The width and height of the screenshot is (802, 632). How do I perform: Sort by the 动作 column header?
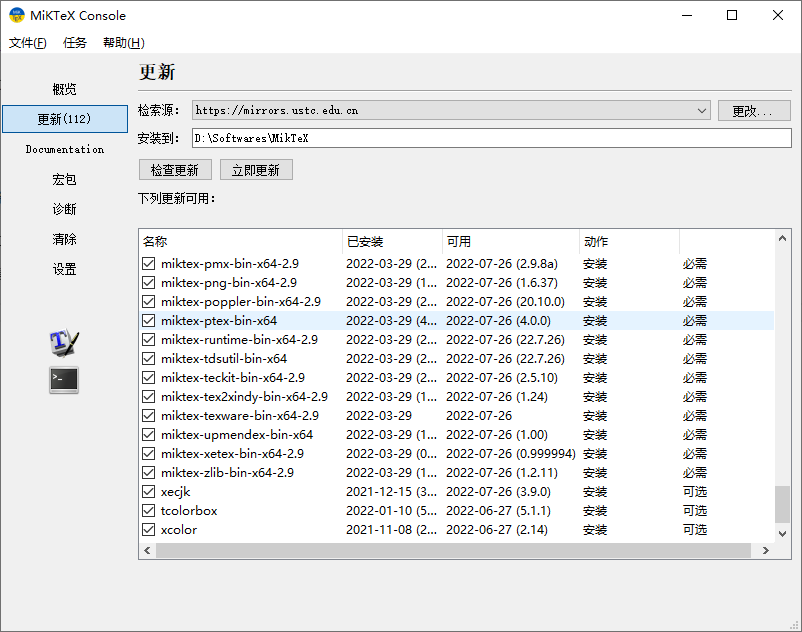[630, 241]
